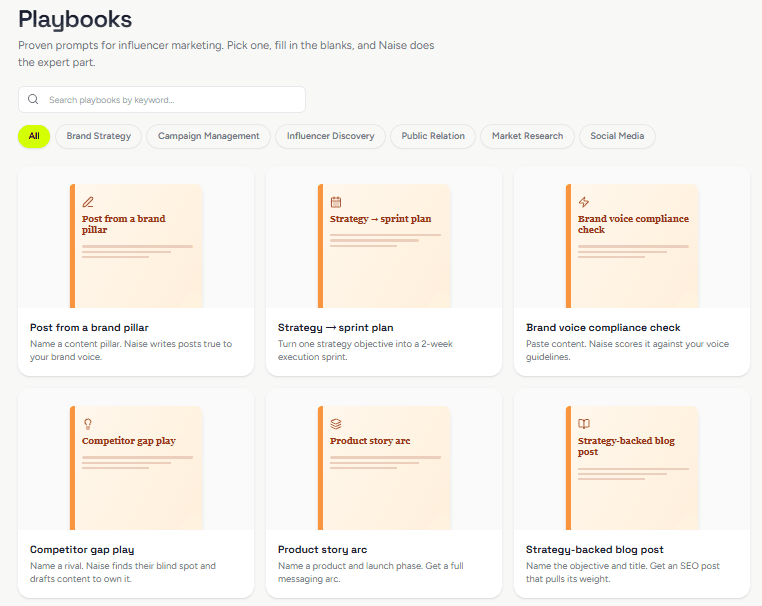Screen dimensions: 762x606
Task: Focus the Search playbooks by keyword field
Action: (x=162, y=100)
